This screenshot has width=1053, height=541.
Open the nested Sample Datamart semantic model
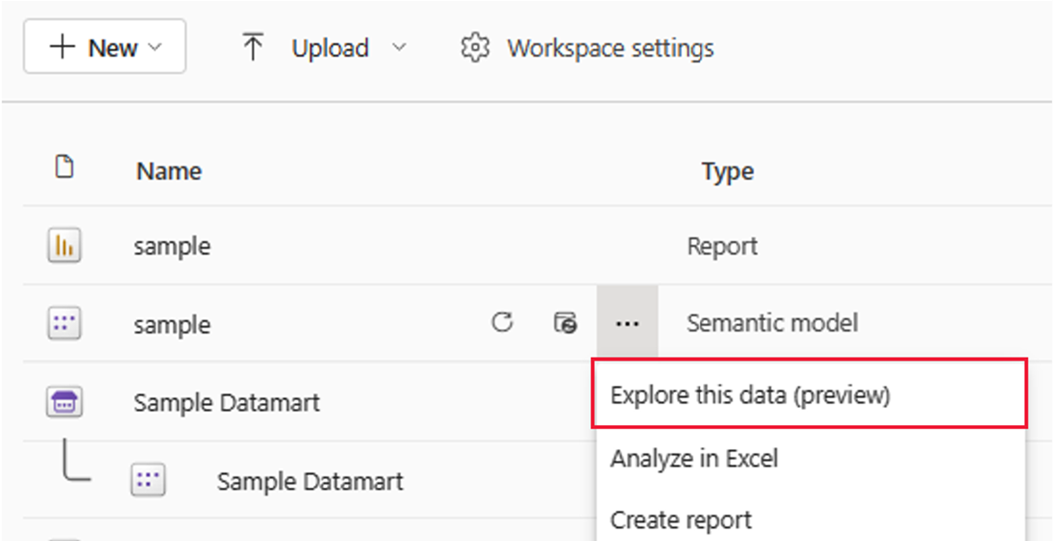point(310,481)
